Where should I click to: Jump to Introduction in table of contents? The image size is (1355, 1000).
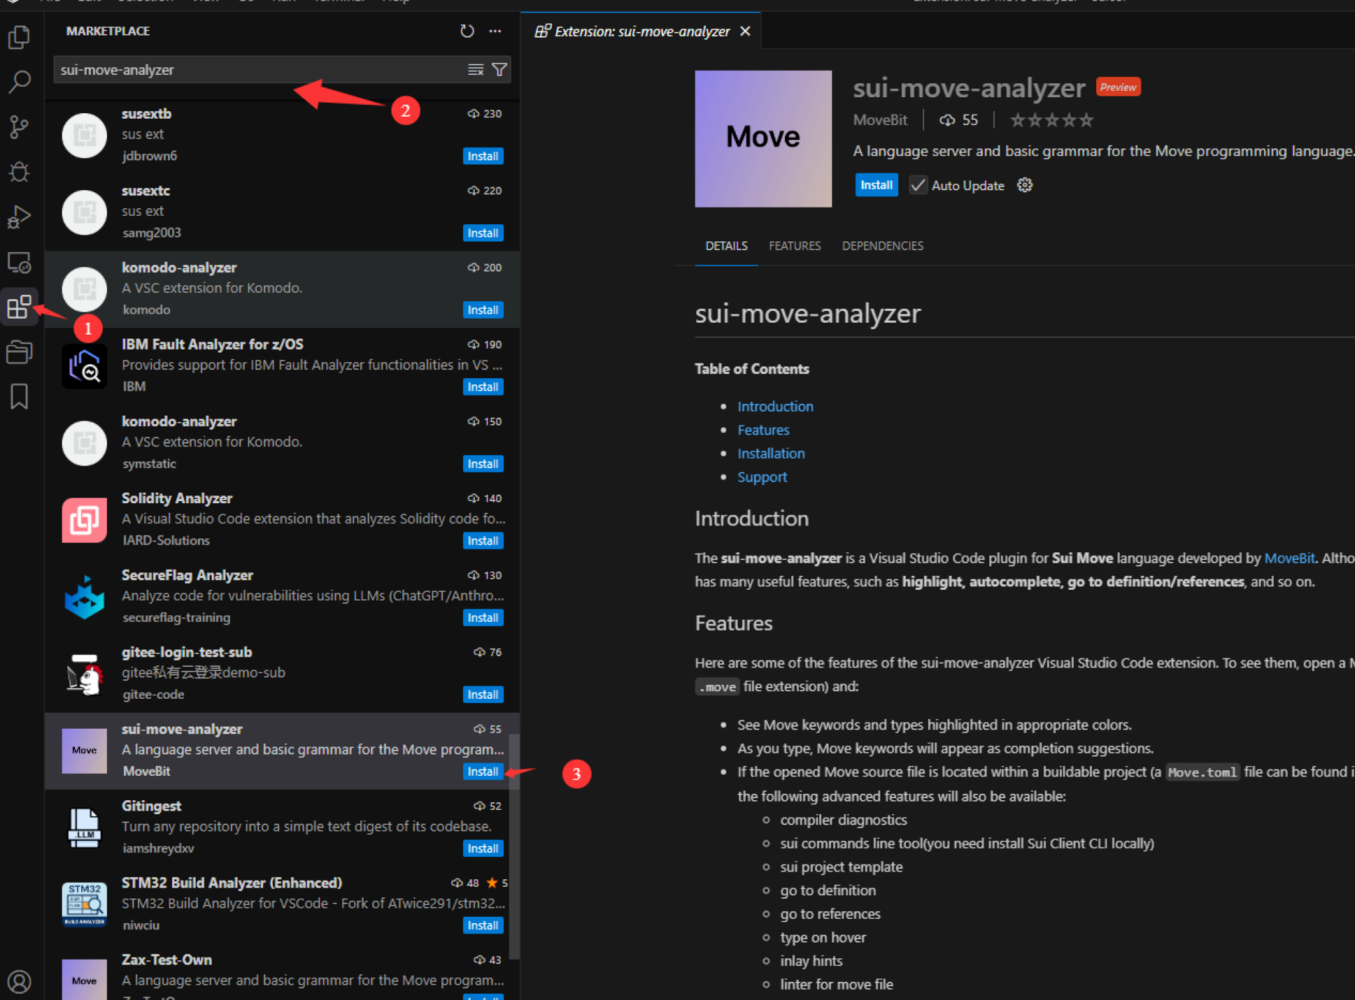pos(775,407)
